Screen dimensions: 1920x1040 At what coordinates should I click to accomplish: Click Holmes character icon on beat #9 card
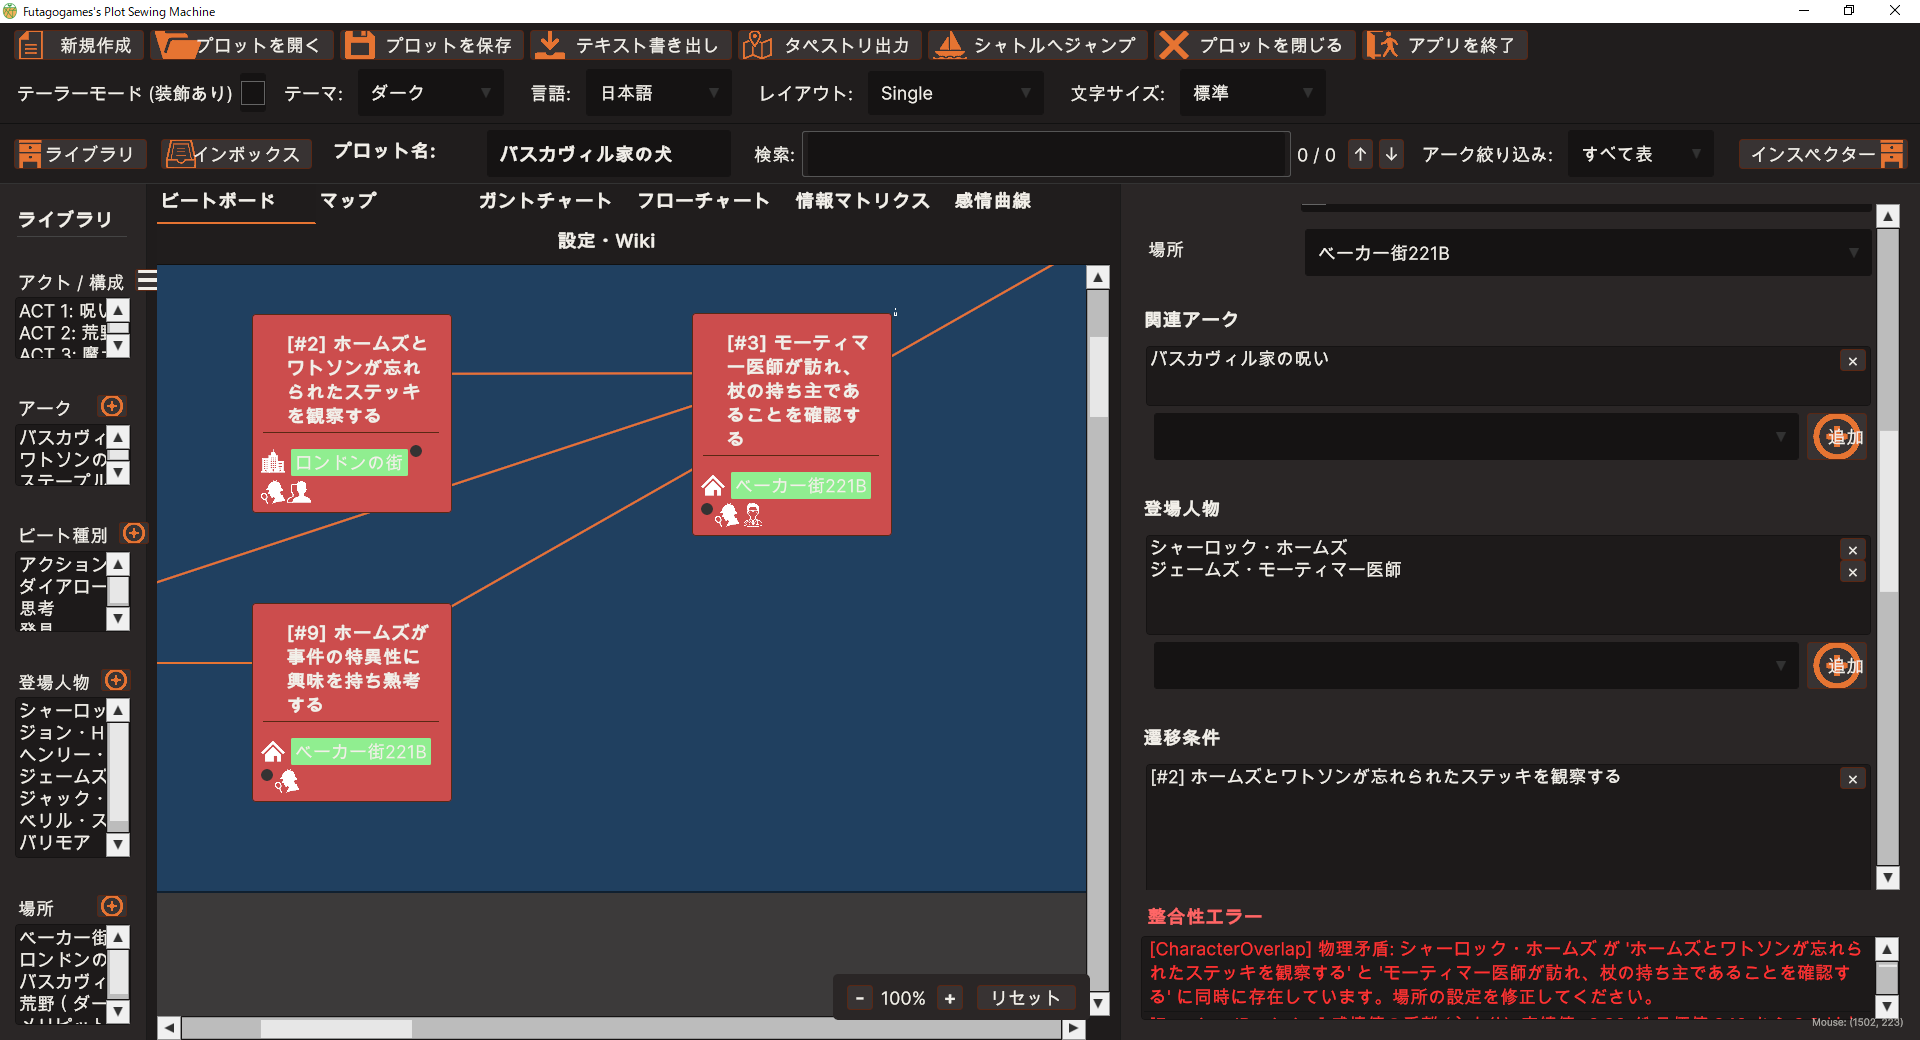[x=288, y=781]
